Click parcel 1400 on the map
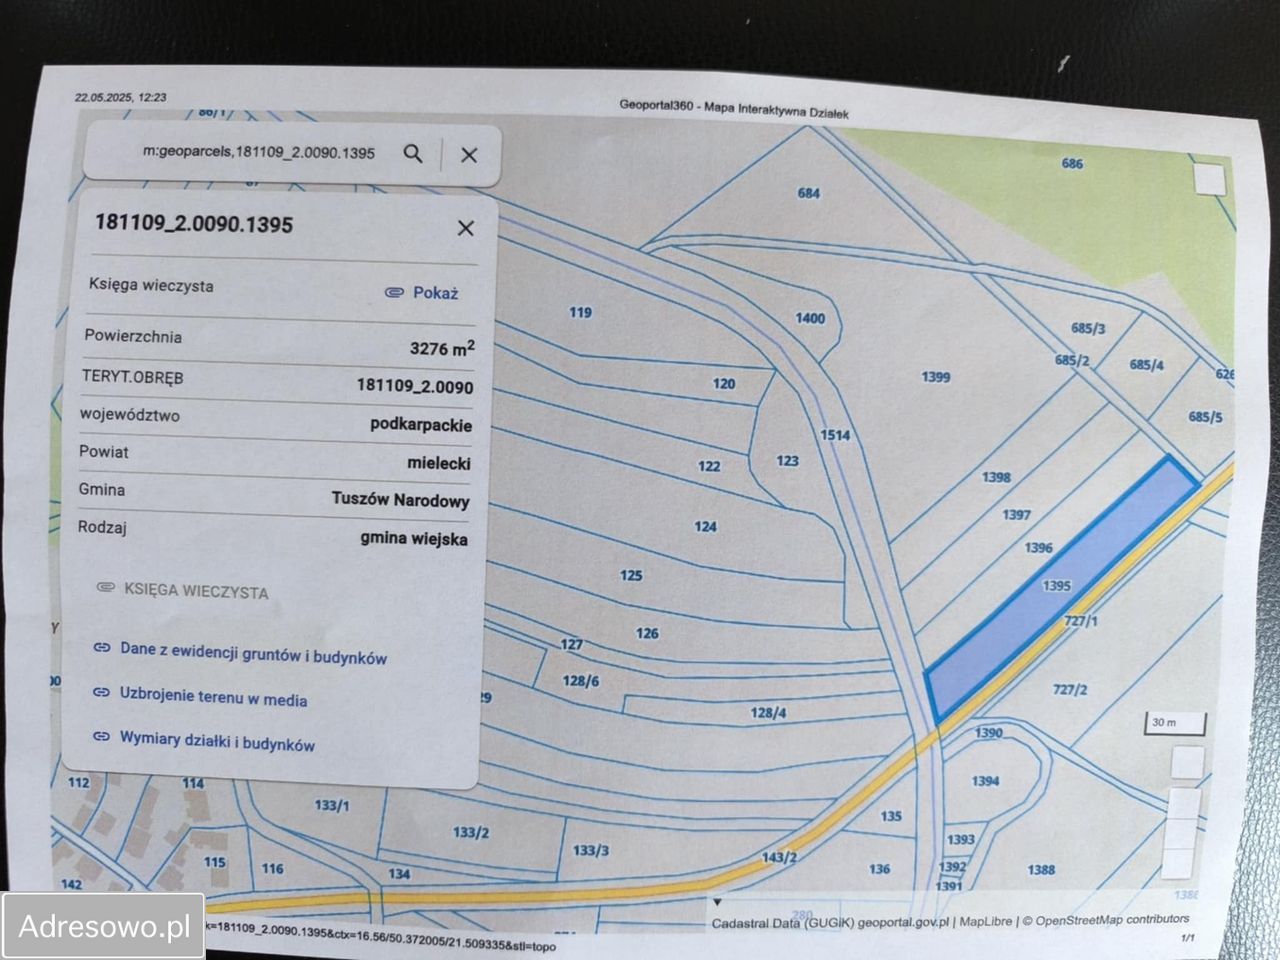 point(810,318)
